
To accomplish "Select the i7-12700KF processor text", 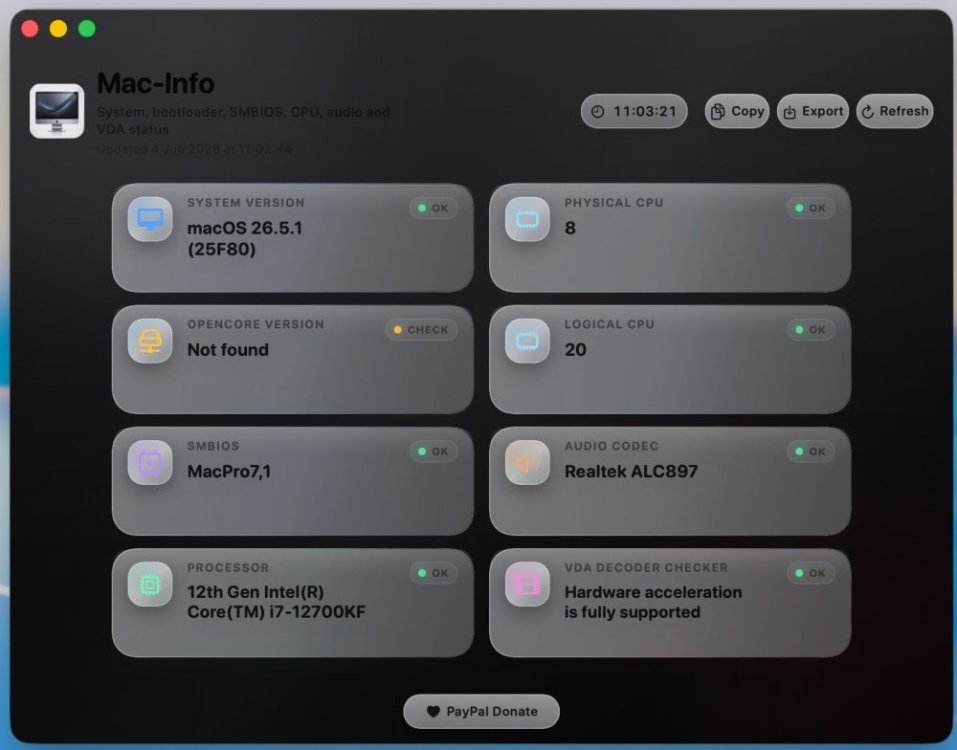I will point(276,602).
